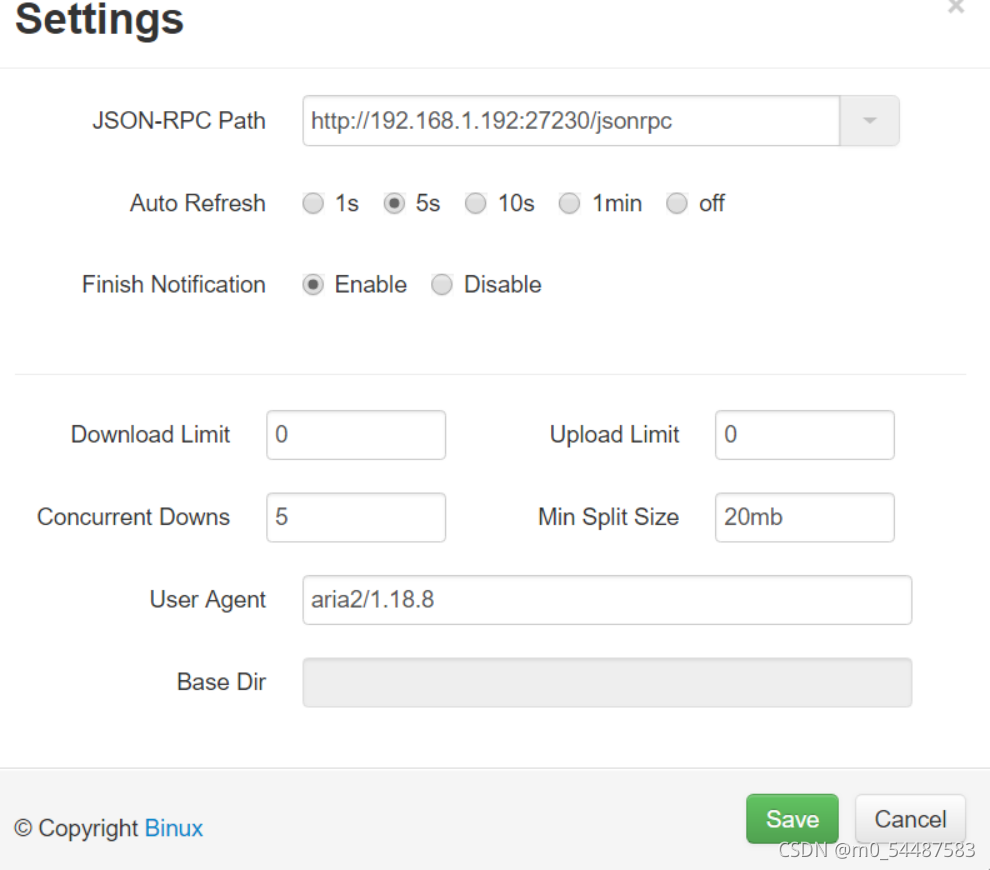
Task: Click the Download Limit field
Action: (x=355, y=435)
